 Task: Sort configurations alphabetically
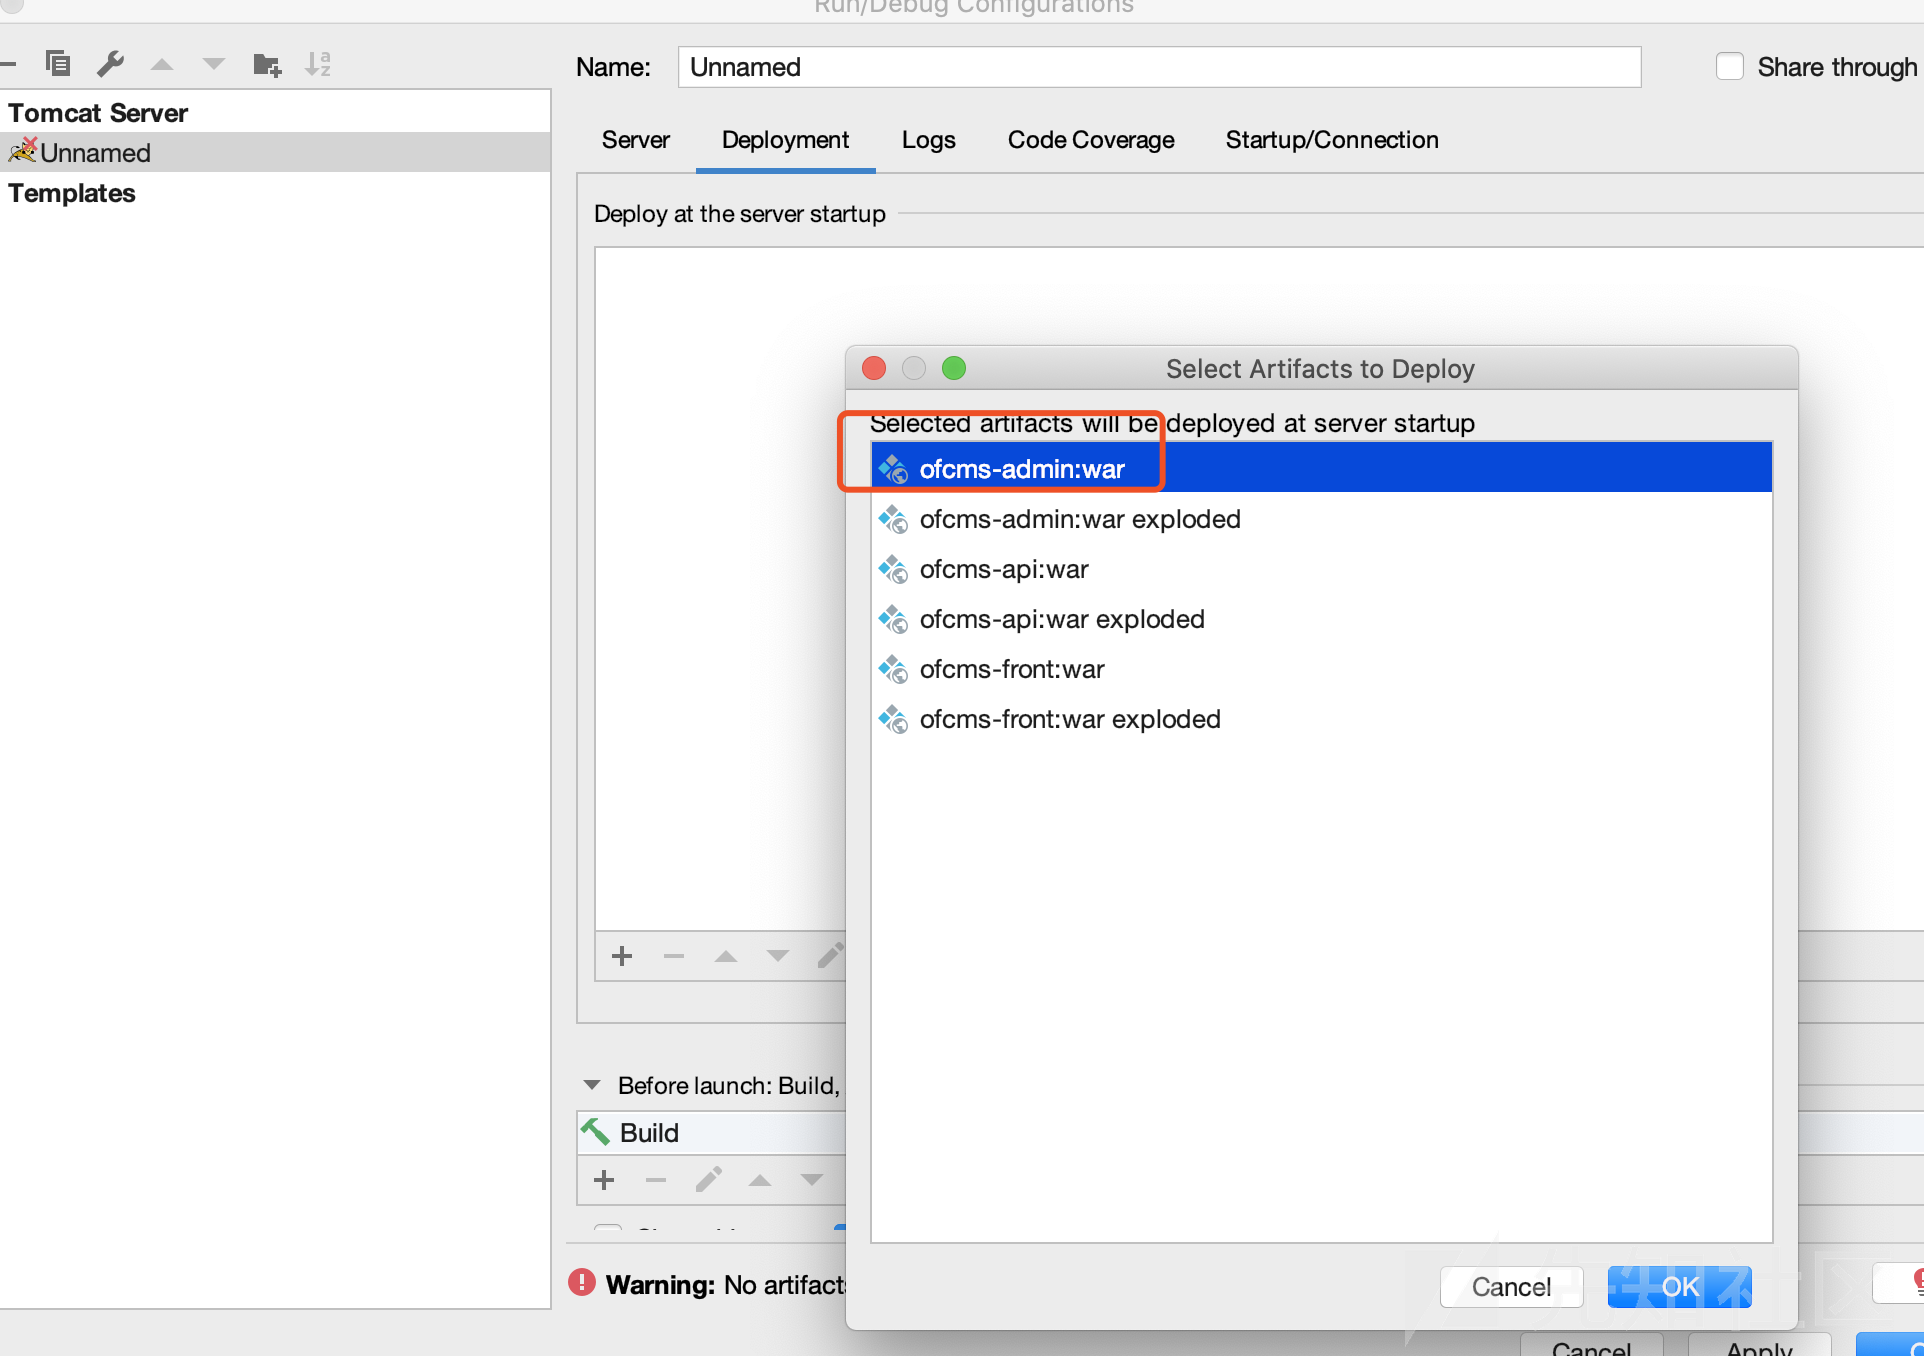pyautogui.click(x=318, y=64)
